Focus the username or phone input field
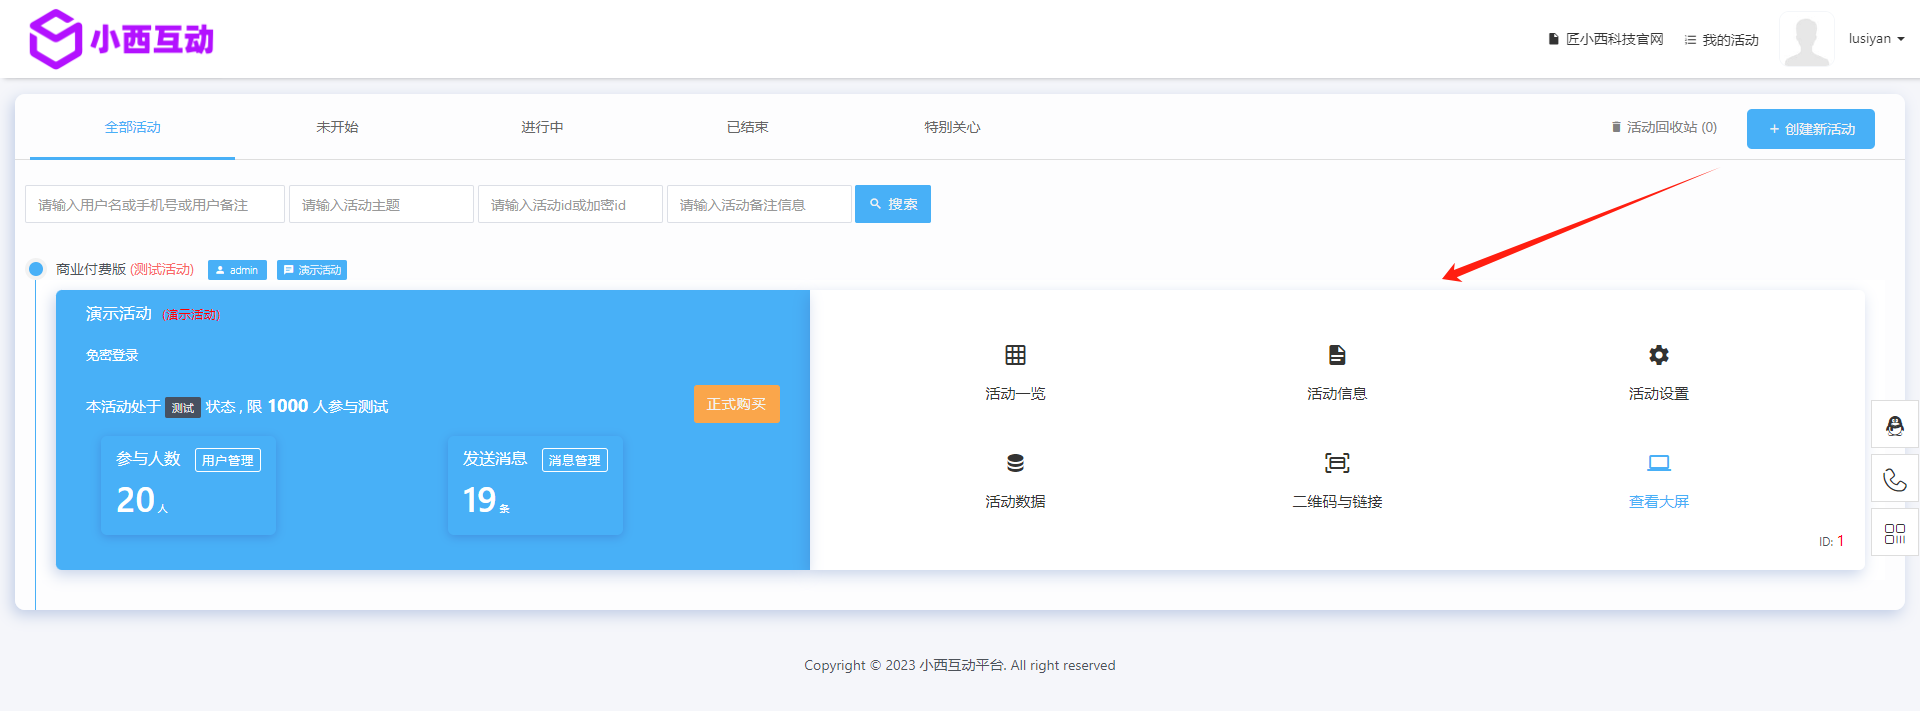The image size is (1920, 711). [155, 204]
